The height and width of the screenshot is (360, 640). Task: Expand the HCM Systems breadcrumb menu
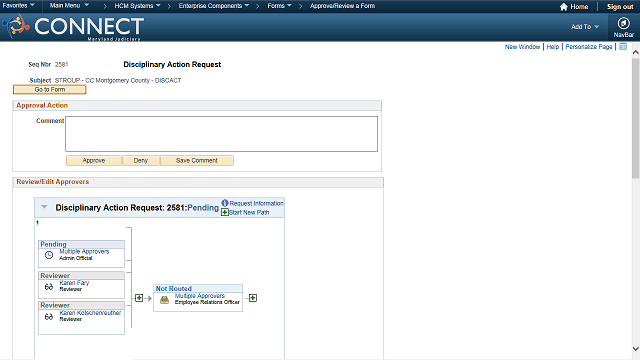tap(137, 6)
